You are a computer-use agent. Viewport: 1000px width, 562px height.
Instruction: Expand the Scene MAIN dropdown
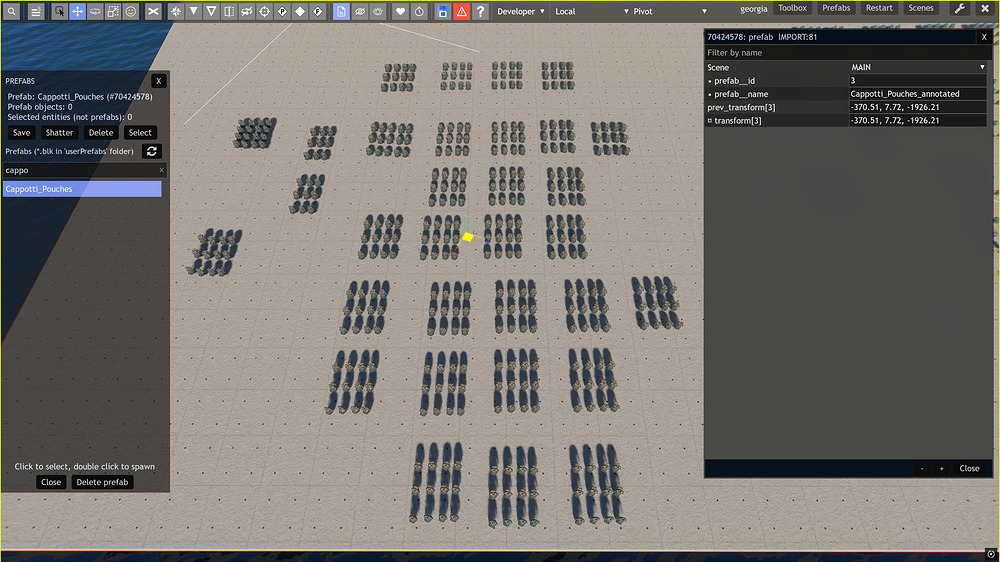tap(918, 67)
